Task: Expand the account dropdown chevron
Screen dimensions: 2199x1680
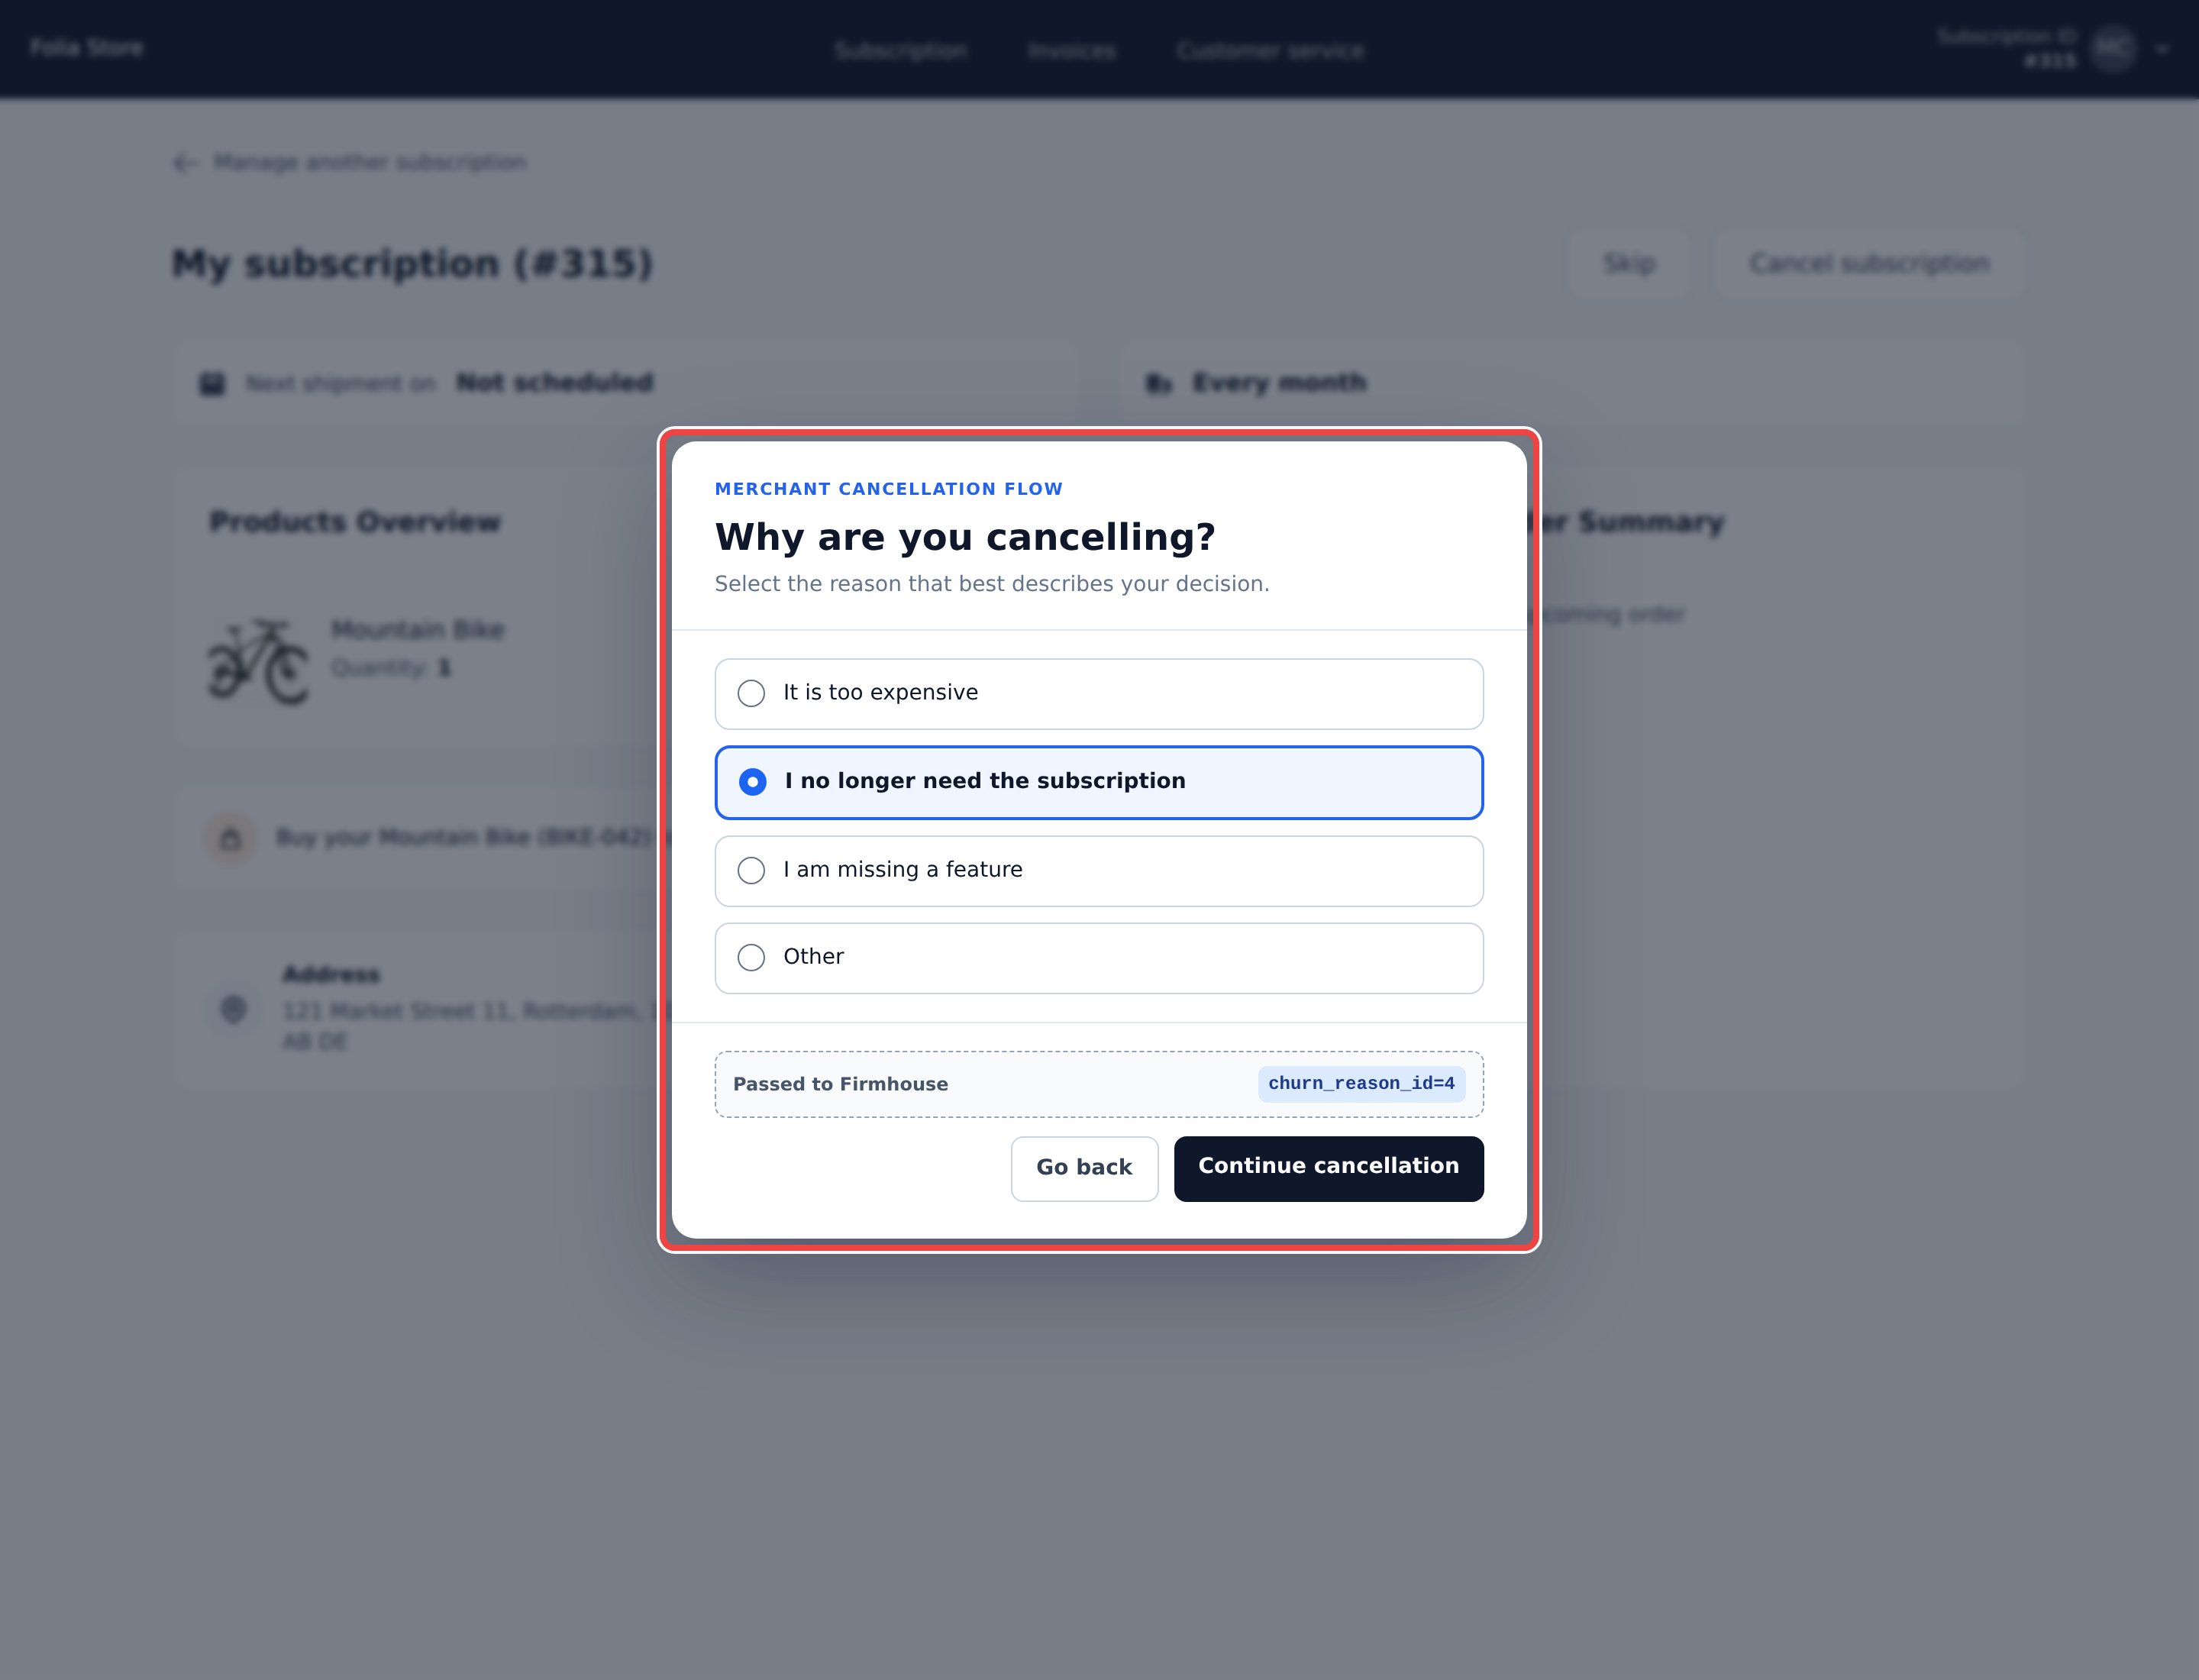Action: (x=2162, y=48)
